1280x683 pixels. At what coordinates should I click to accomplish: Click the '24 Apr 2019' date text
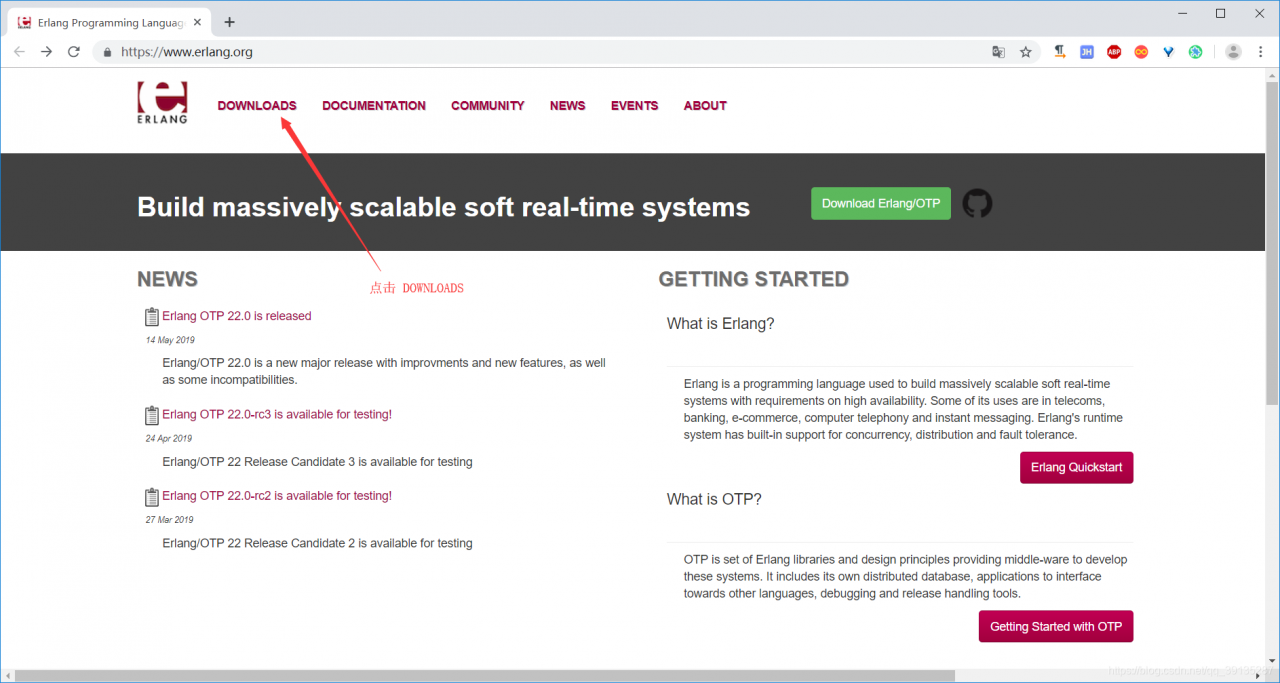[169, 438]
